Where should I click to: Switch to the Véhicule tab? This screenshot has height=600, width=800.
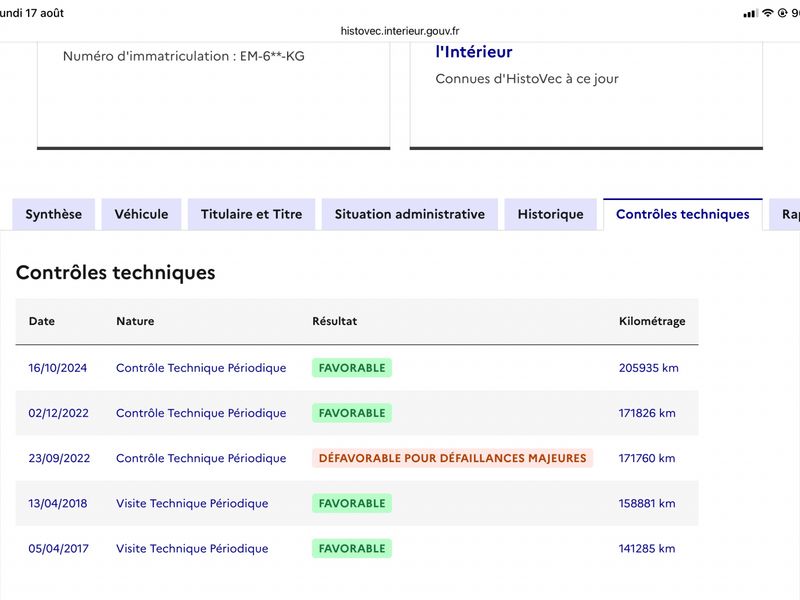(x=141, y=214)
